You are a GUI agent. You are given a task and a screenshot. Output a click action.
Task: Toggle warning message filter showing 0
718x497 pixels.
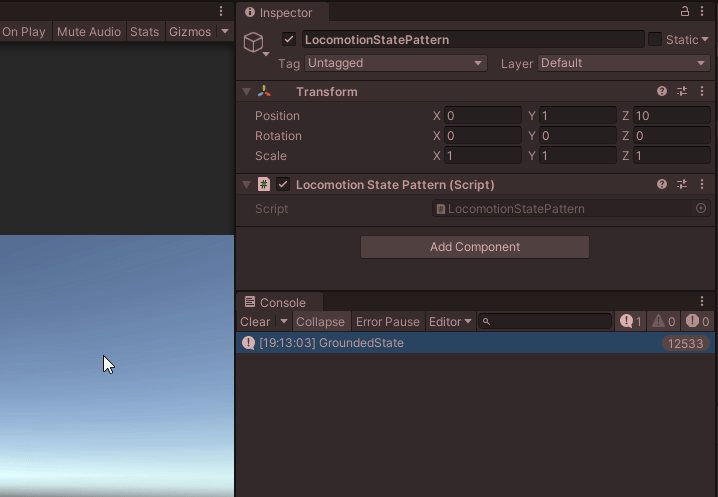pyautogui.click(x=664, y=322)
